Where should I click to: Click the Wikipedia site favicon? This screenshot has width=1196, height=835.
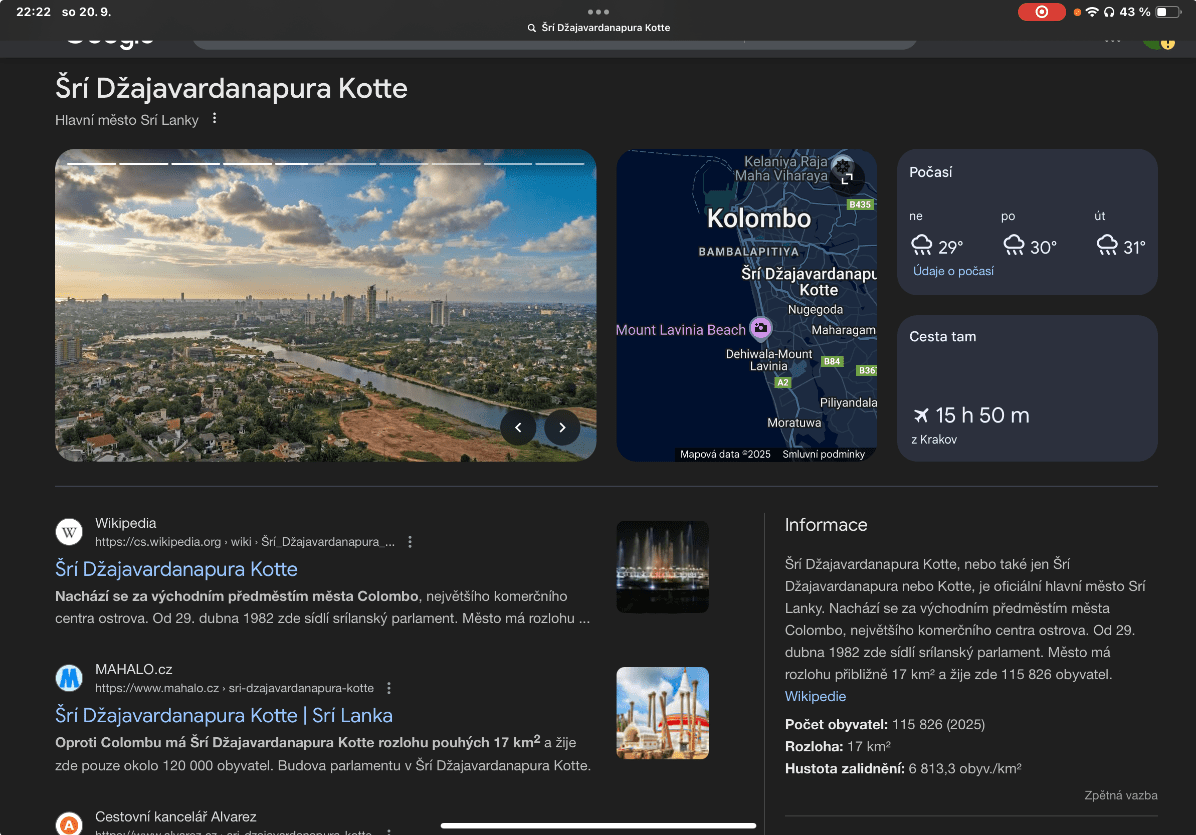pyautogui.click(x=69, y=532)
